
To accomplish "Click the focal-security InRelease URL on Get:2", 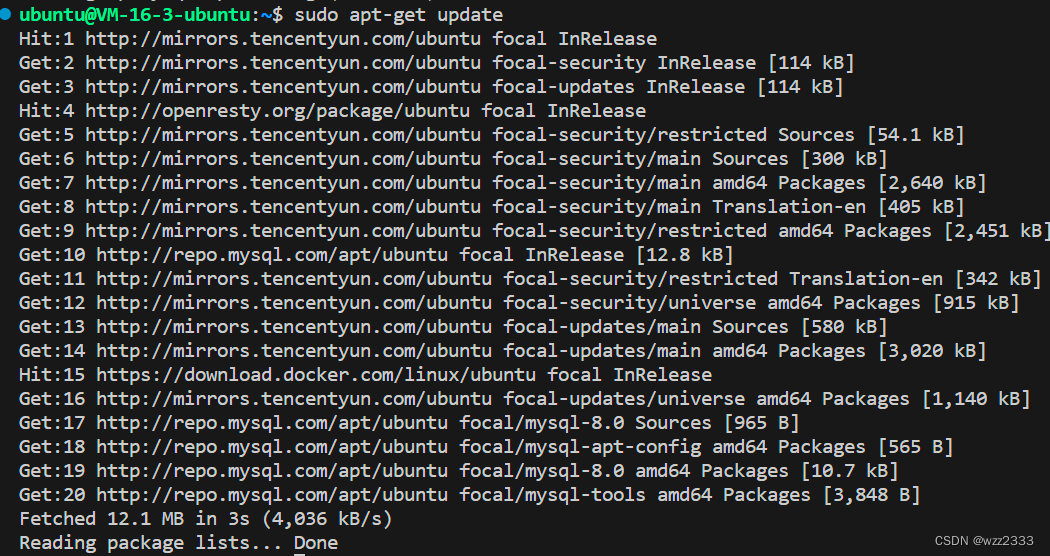I will pos(283,62).
